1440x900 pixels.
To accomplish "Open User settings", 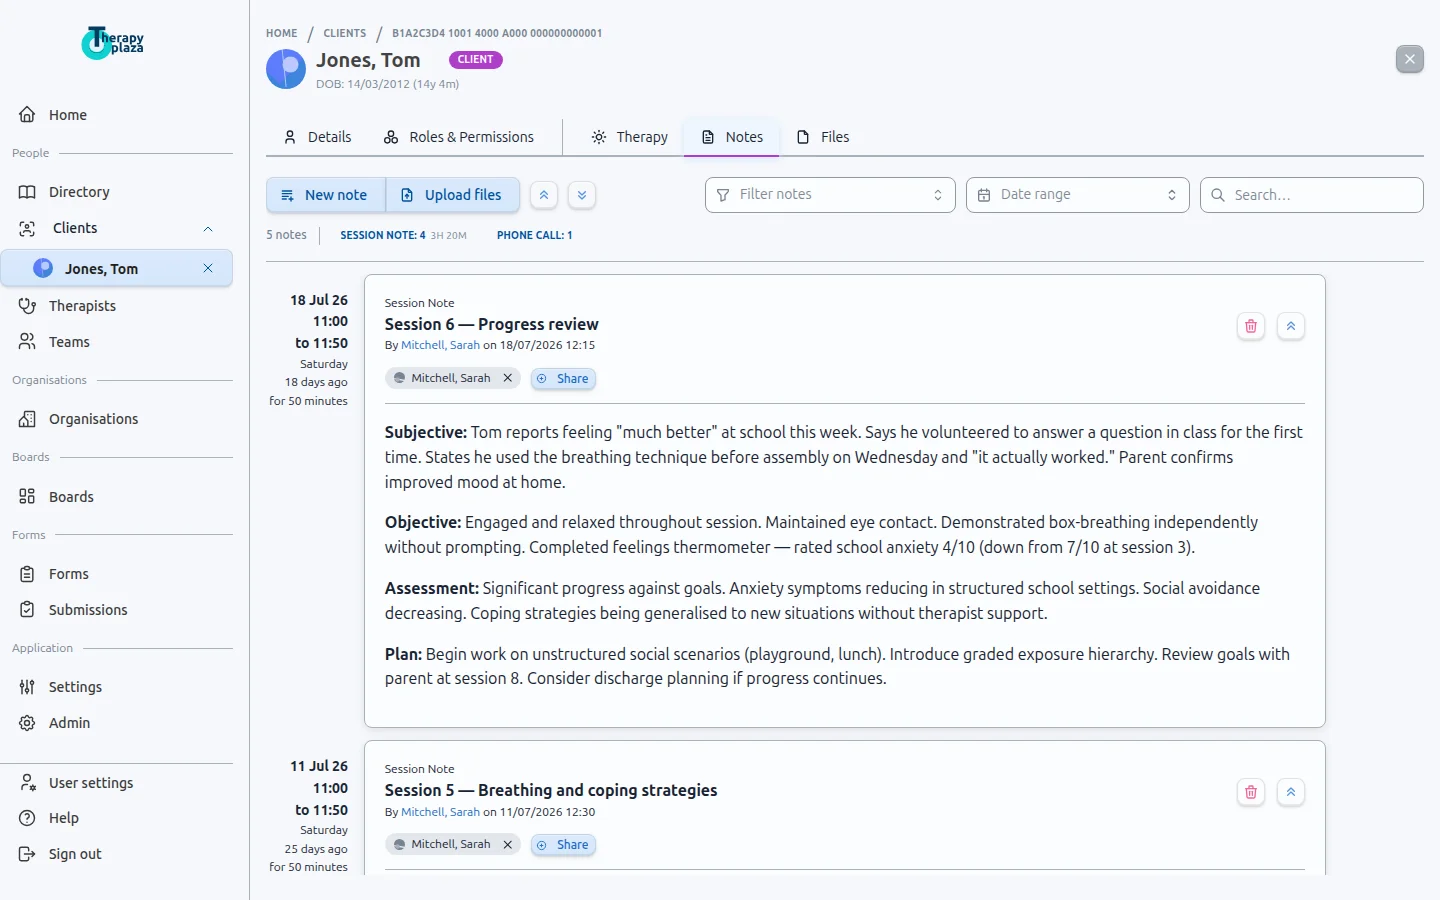I will click(116, 783).
